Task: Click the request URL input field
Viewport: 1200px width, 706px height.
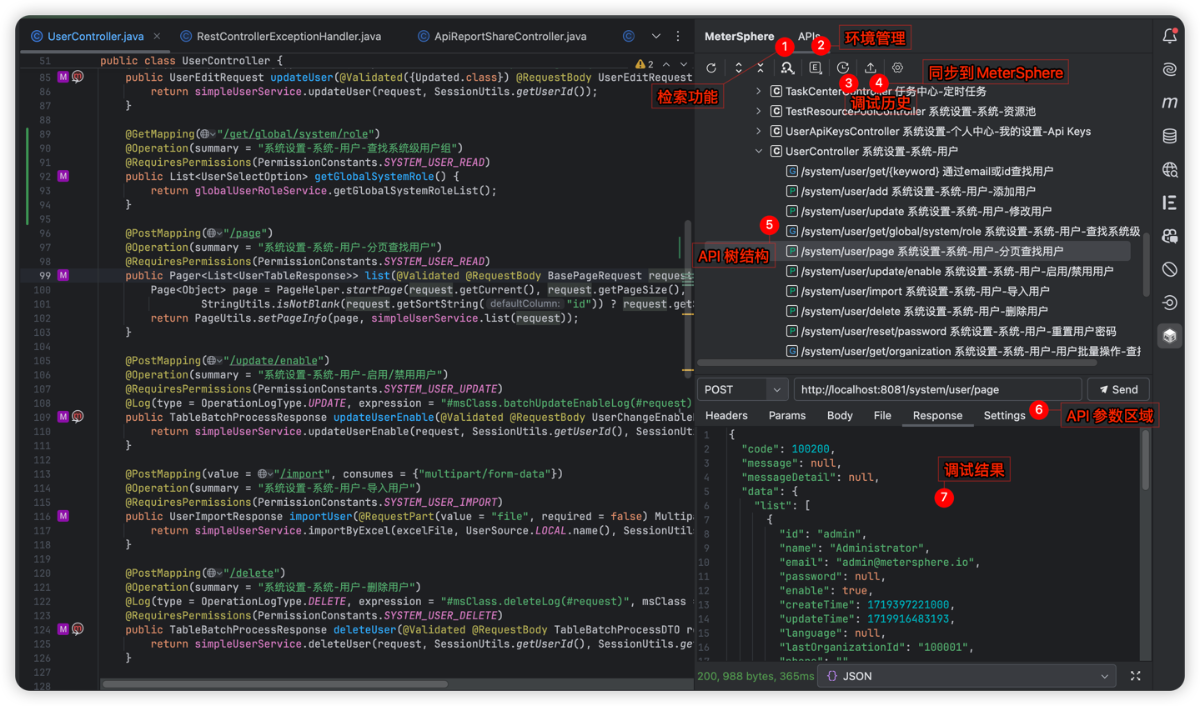Action: tap(937, 389)
